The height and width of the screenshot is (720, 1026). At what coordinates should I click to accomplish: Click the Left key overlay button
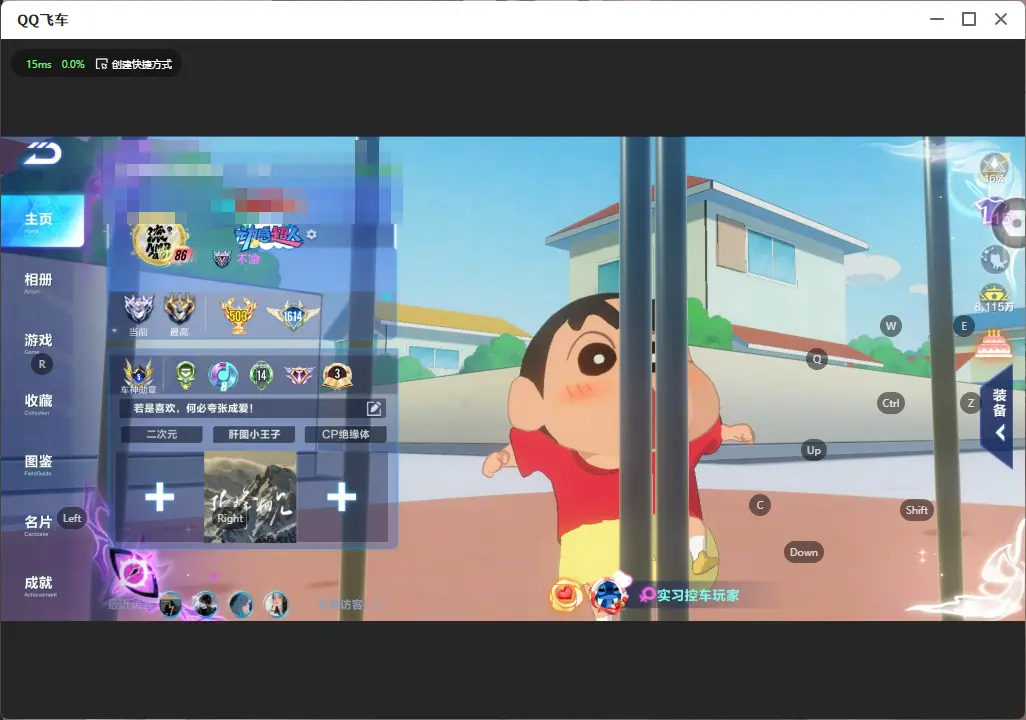coord(72,518)
